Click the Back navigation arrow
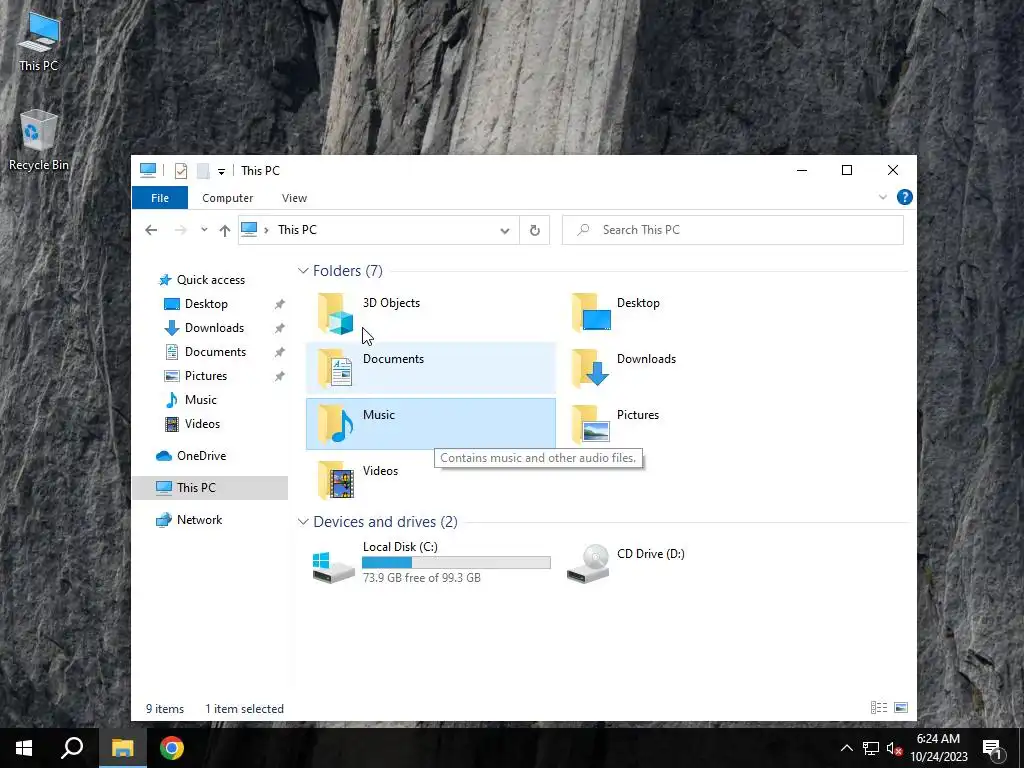The image size is (1024, 768). pos(151,230)
